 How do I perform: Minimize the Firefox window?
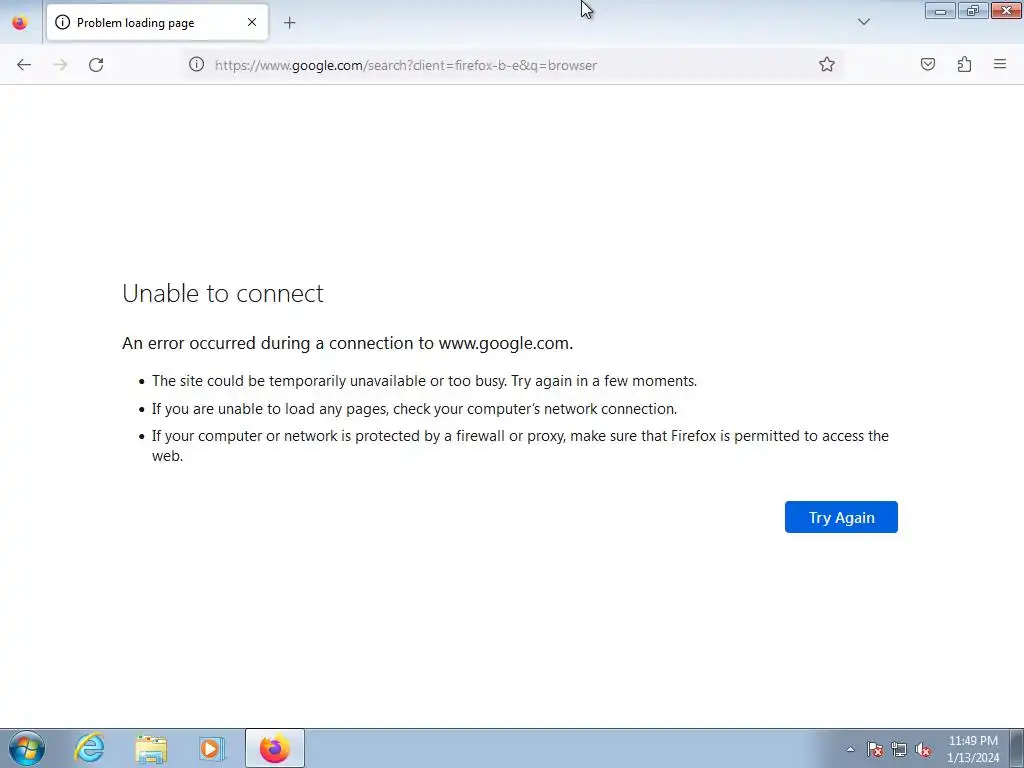[x=940, y=10]
